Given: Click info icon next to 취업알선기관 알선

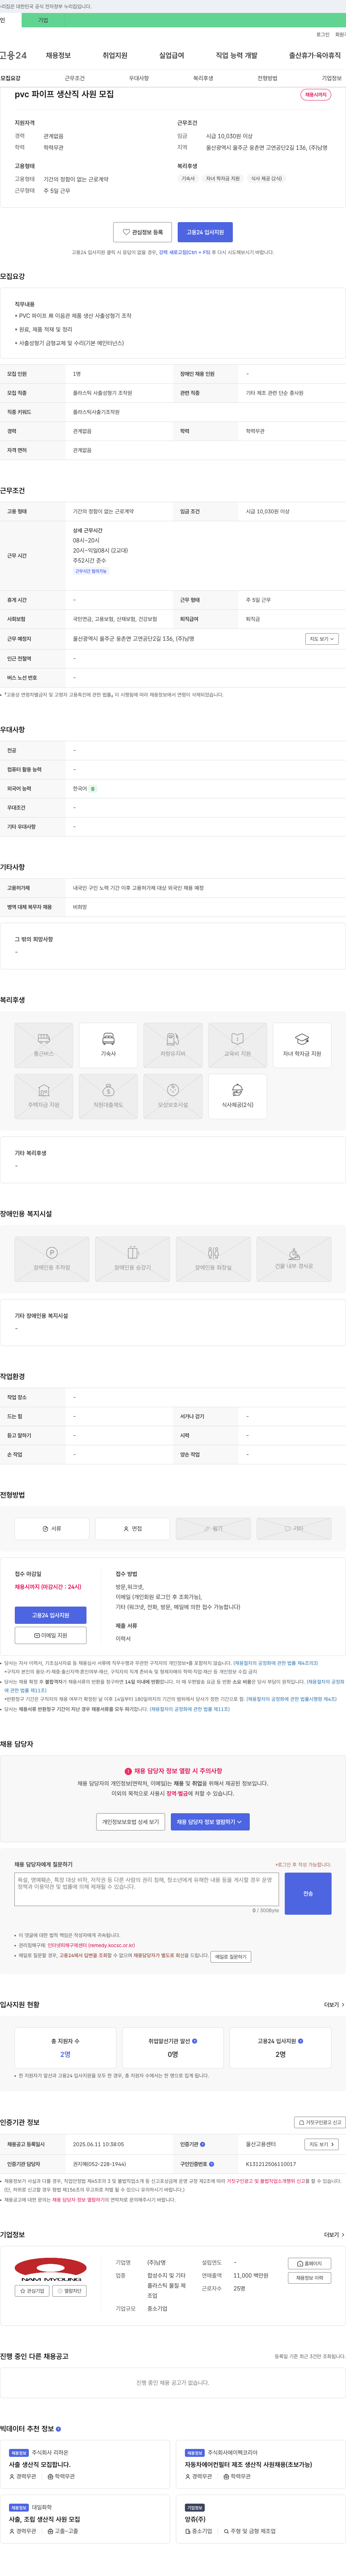Looking at the screenshot, I should click(195, 2041).
